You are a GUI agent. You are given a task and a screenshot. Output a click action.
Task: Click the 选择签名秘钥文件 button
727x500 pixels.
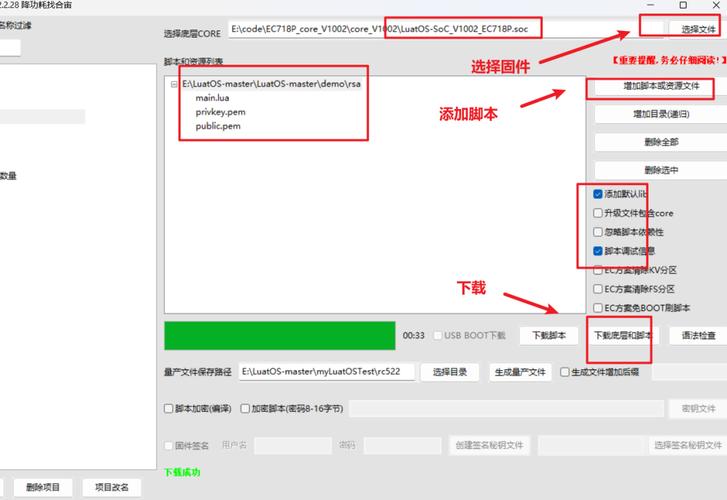[688, 446]
